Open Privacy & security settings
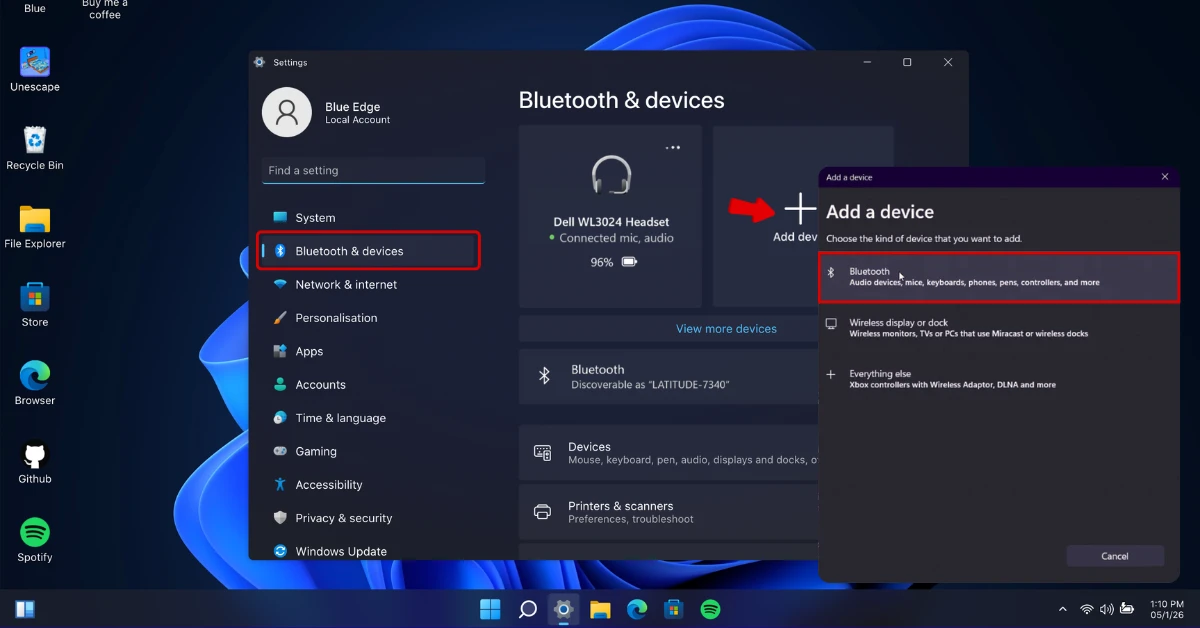The image size is (1200, 628). click(371, 518)
